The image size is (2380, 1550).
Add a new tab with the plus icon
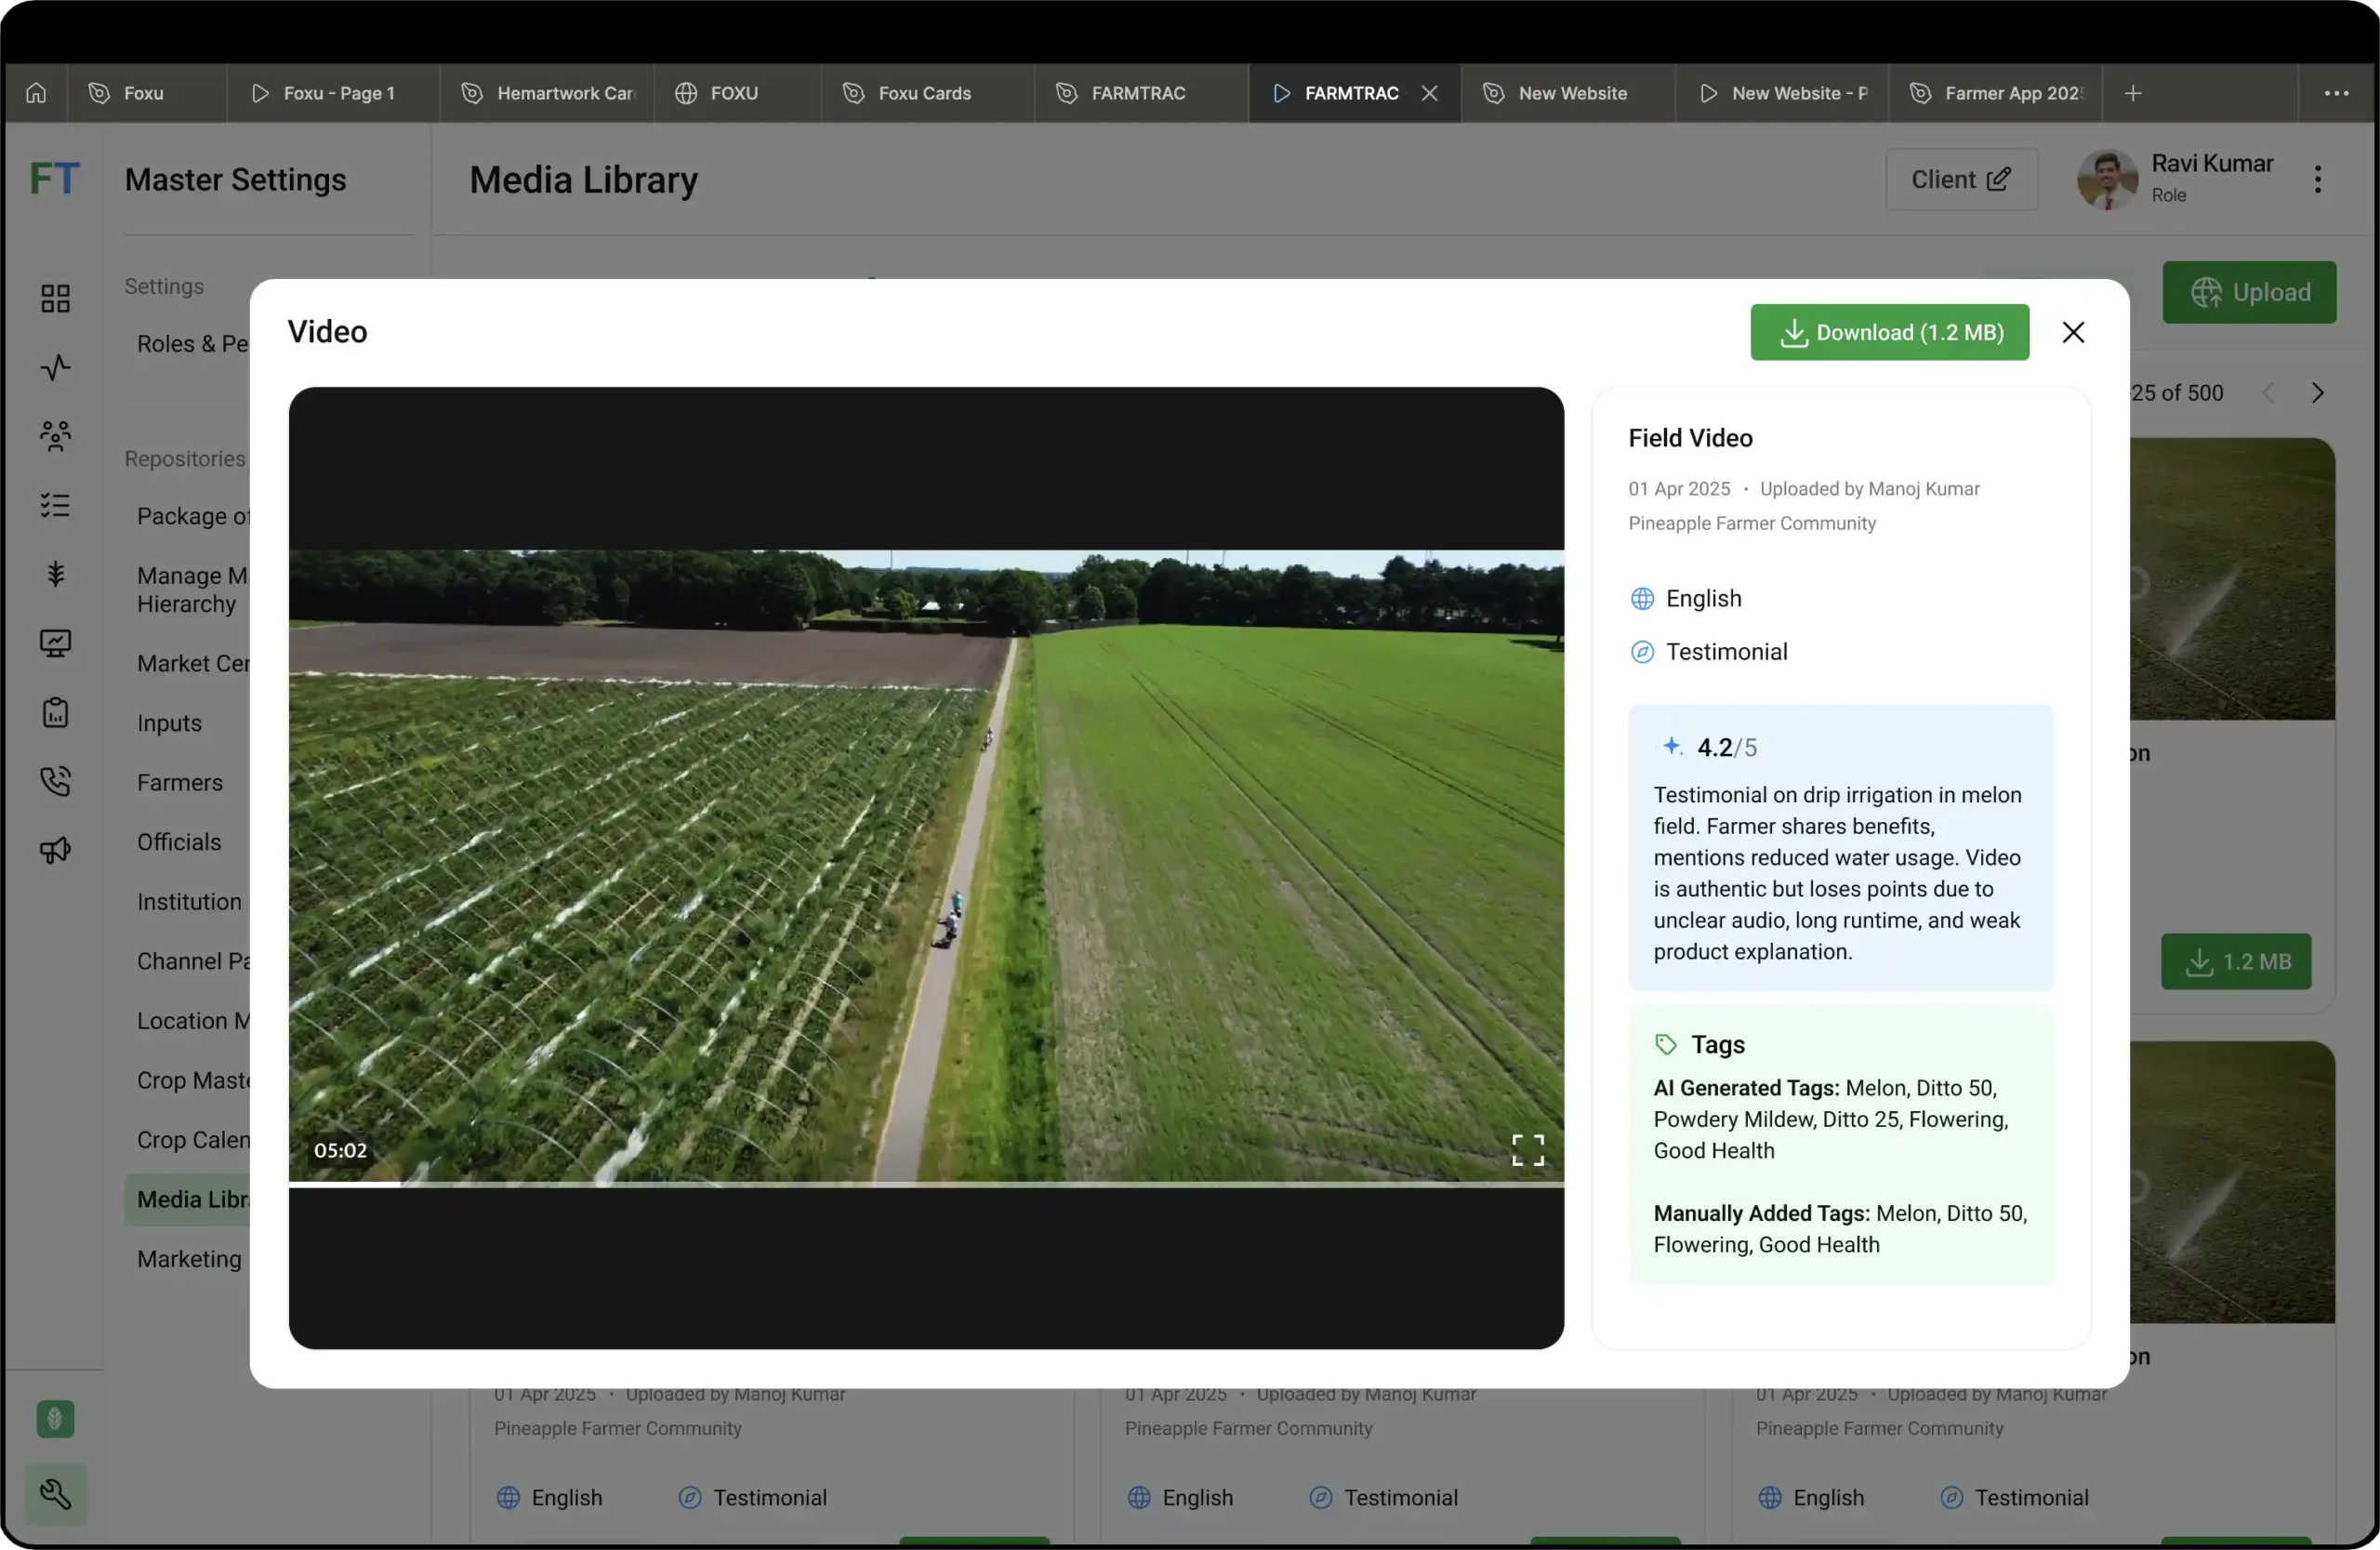[2132, 93]
